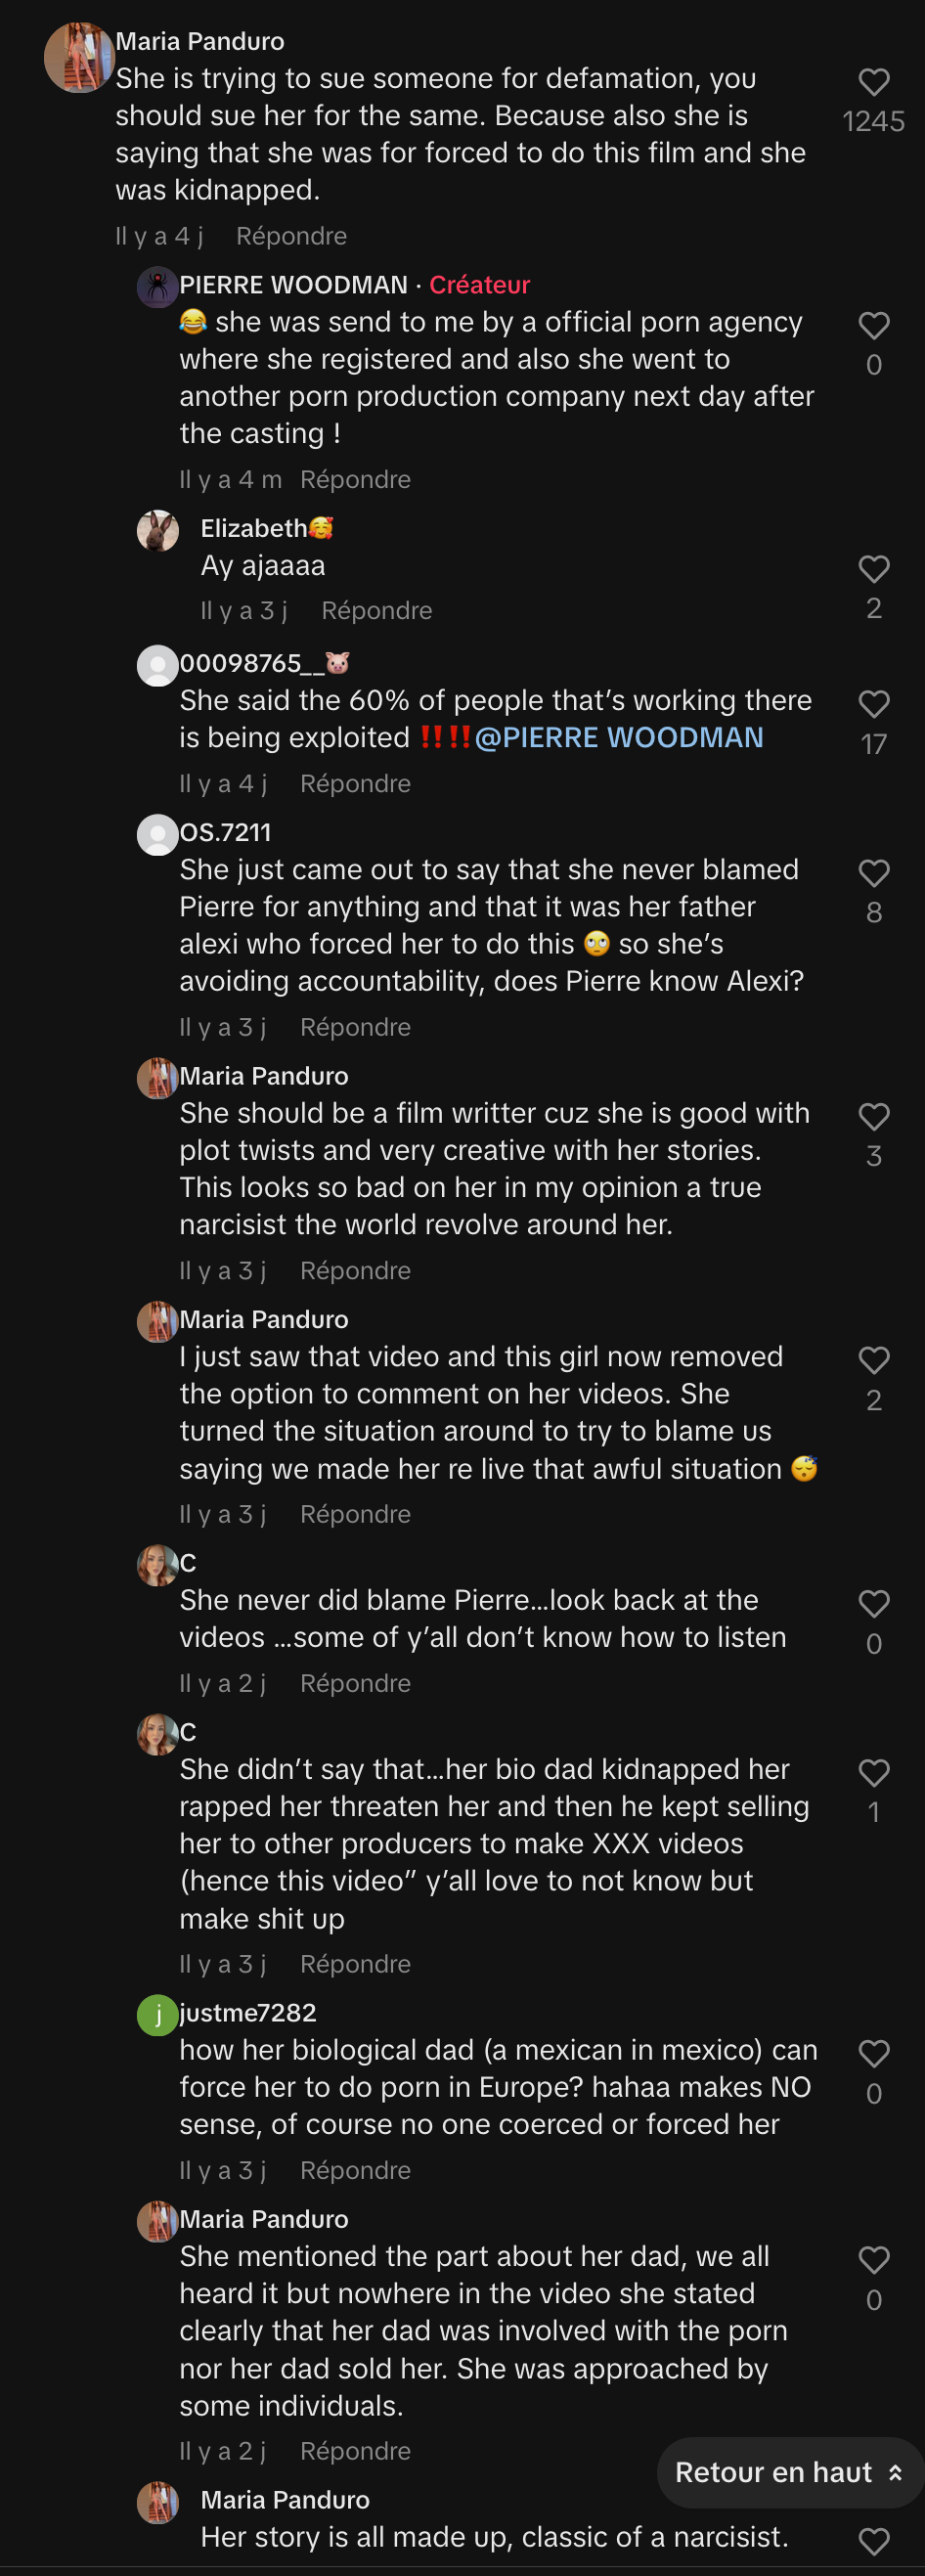Screen dimensions: 925x2576
Task: Click Répondre under PIERRE WOODMAN's reply
Action: coord(355,480)
